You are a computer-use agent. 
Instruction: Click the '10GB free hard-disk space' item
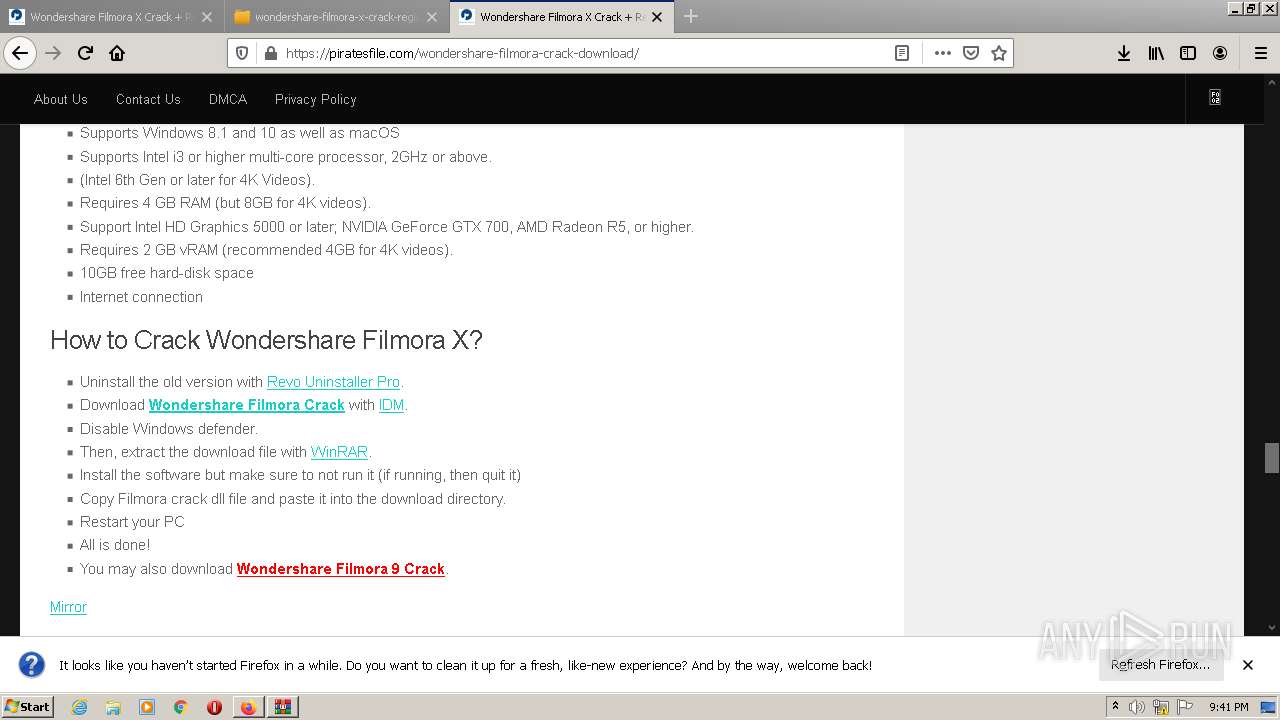[x=167, y=273]
